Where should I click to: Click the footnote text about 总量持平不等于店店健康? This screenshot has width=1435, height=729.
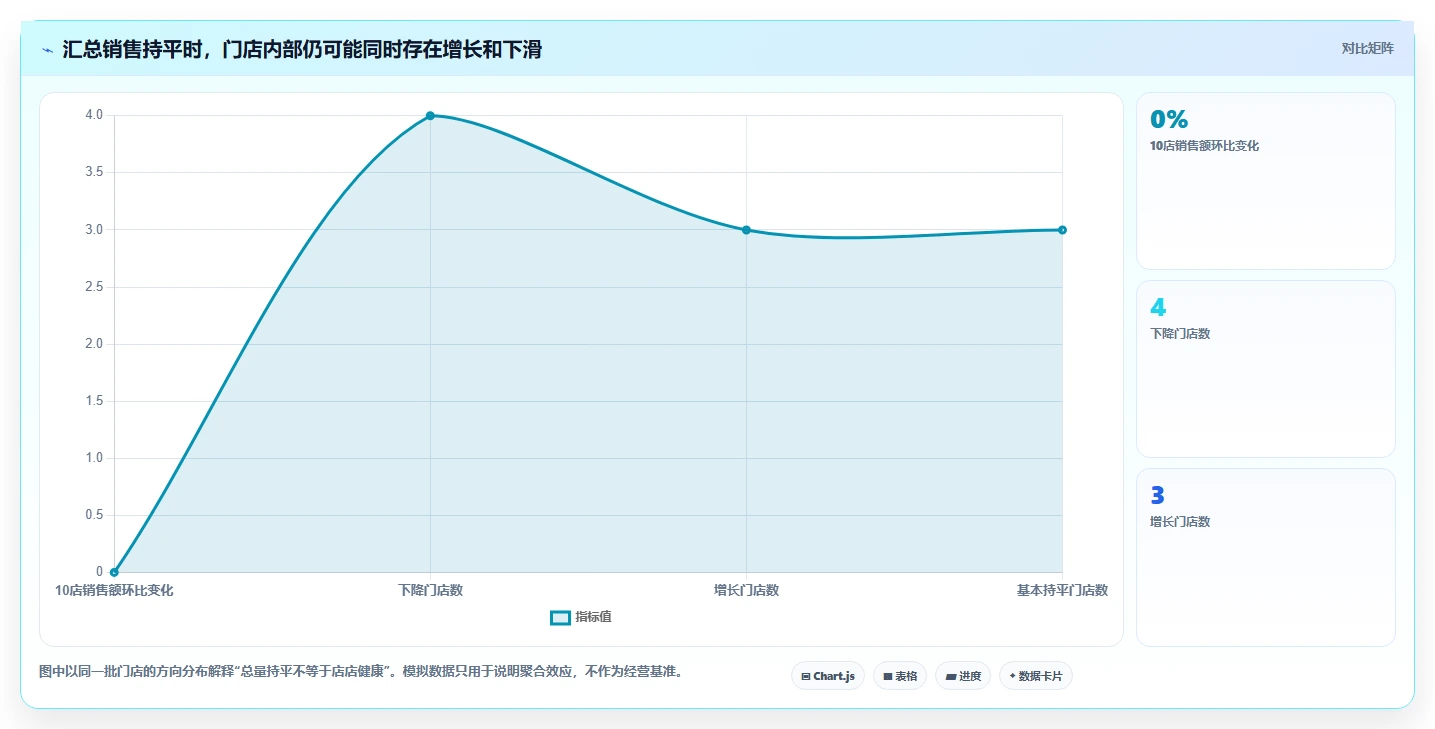pos(361,672)
